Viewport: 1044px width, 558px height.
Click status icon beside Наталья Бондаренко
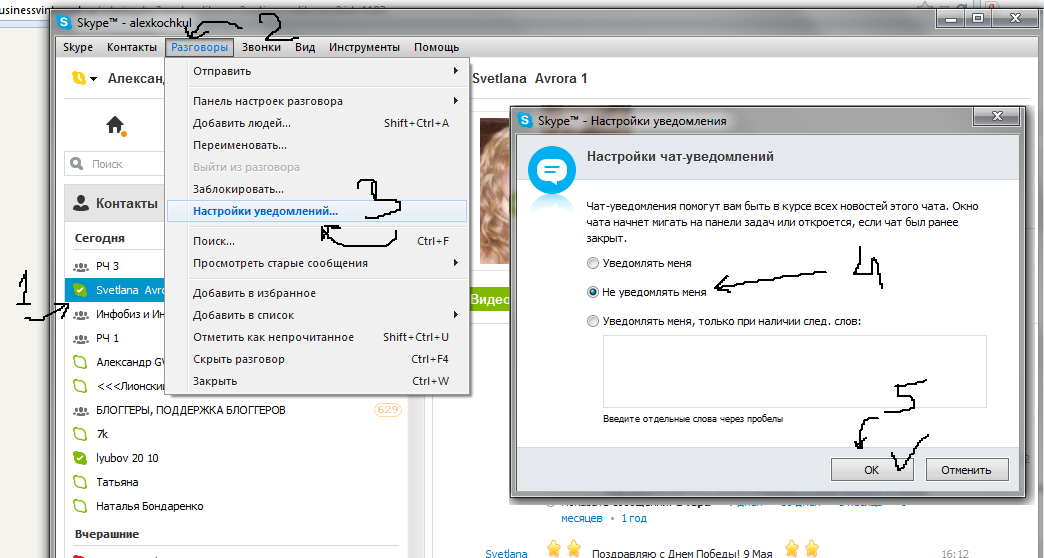point(80,506)
